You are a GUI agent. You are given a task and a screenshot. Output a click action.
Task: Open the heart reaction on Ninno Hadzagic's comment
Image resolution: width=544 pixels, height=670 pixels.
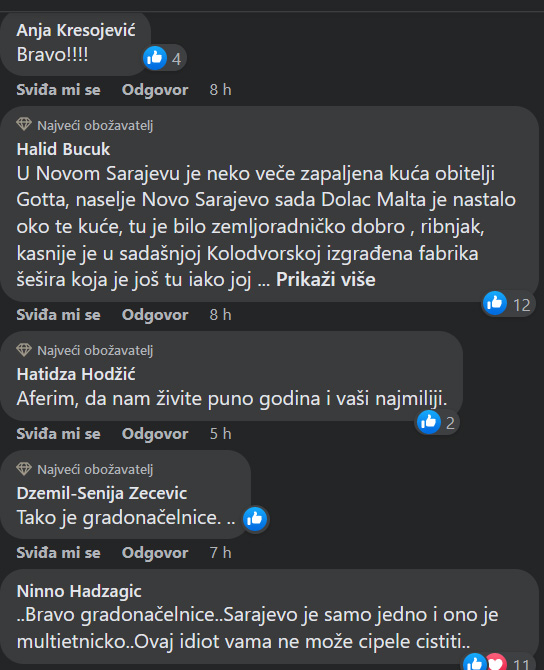(x=495, y=663)
